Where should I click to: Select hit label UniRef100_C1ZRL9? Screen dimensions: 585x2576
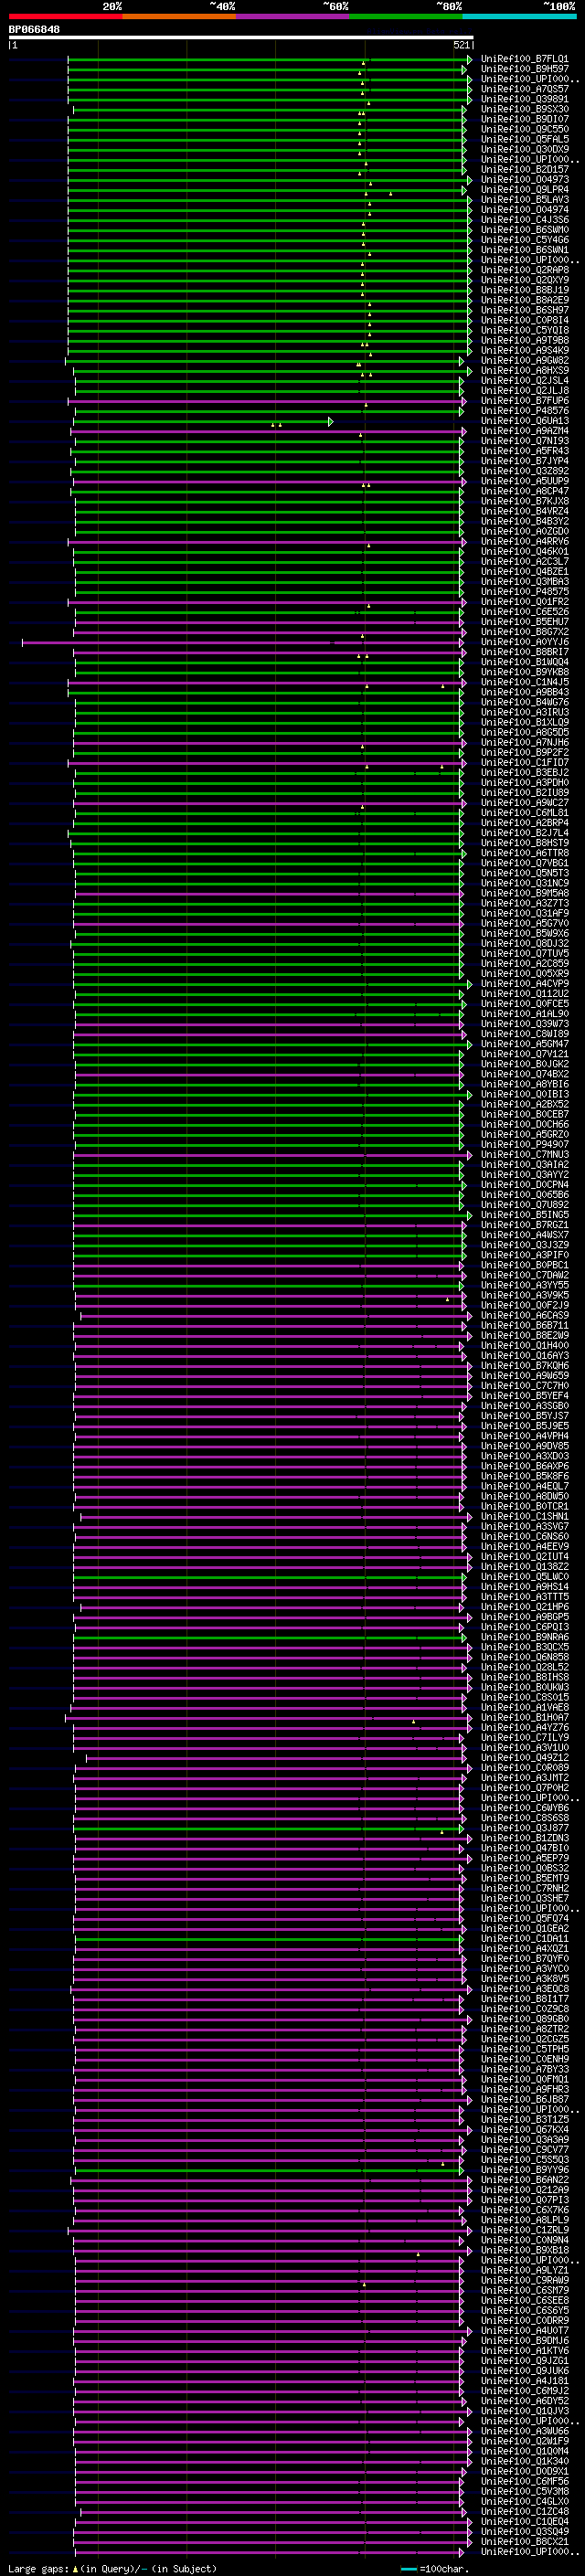(x=525, y=2230)
